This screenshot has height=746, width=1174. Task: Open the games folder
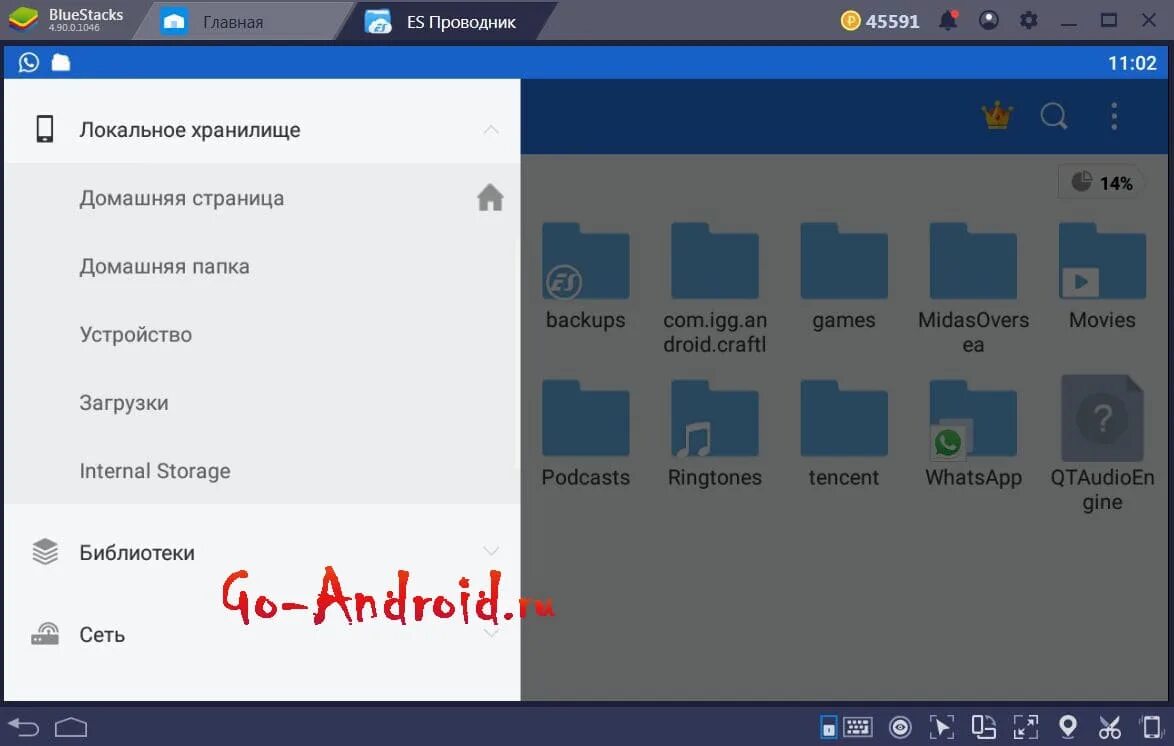click(x=844, y=277)
